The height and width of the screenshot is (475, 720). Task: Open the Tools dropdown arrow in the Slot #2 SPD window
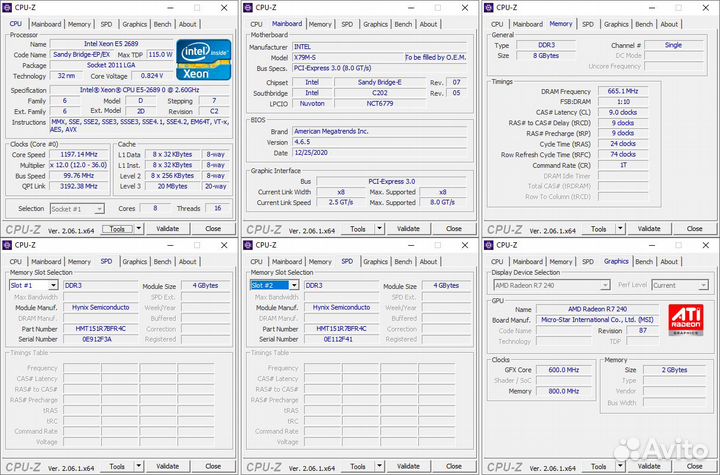click(x=379, y=466)
